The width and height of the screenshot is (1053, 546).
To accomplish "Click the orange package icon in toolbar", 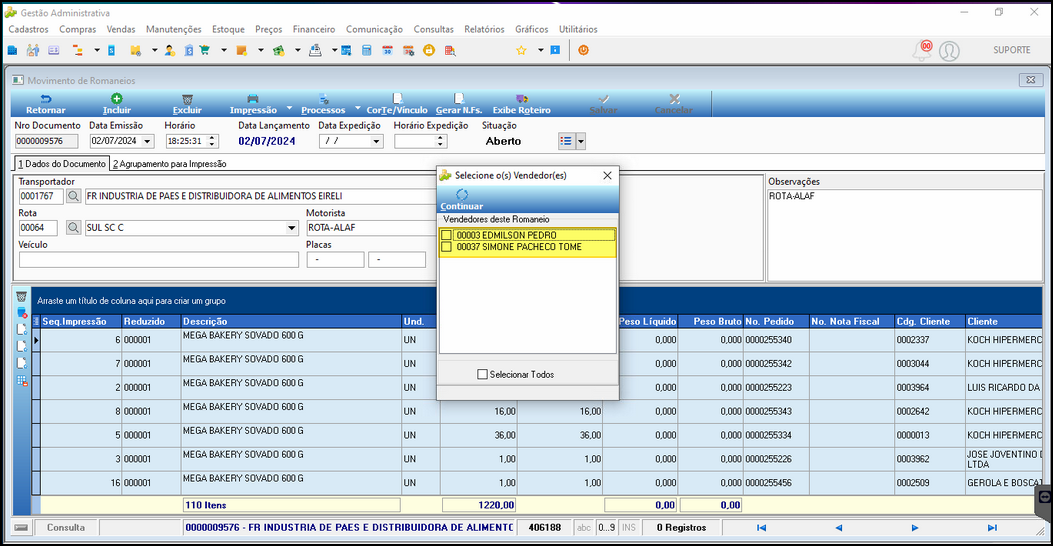I will click(242, 50).
